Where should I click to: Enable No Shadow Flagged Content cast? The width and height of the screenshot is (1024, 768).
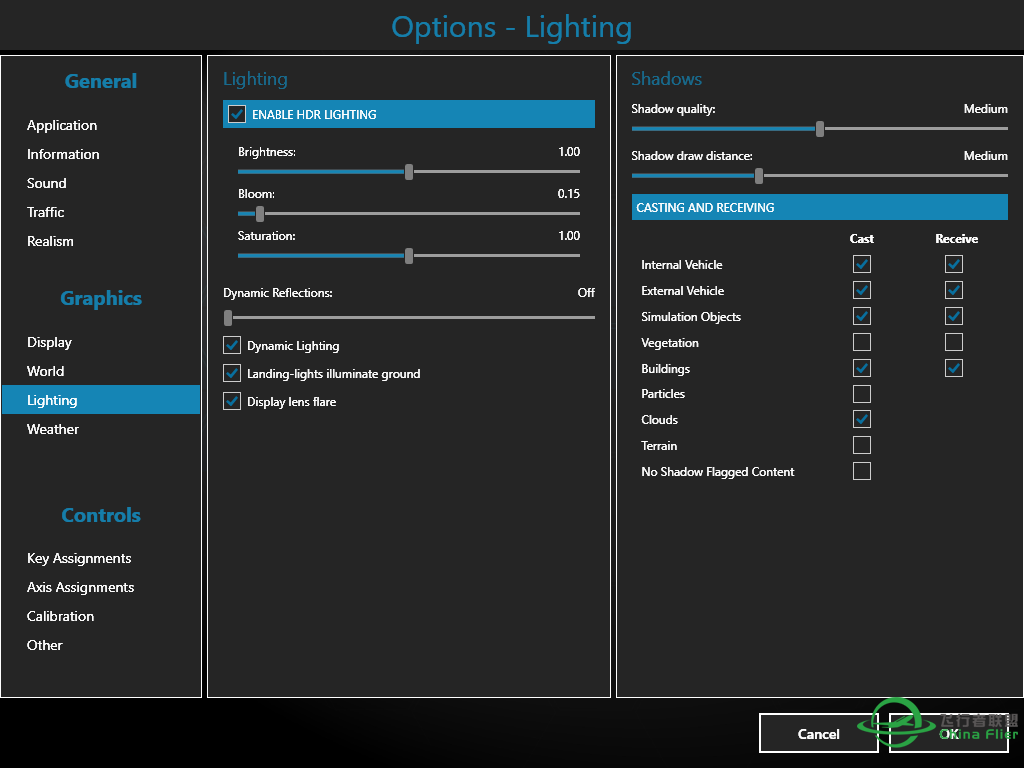[861, 471]
